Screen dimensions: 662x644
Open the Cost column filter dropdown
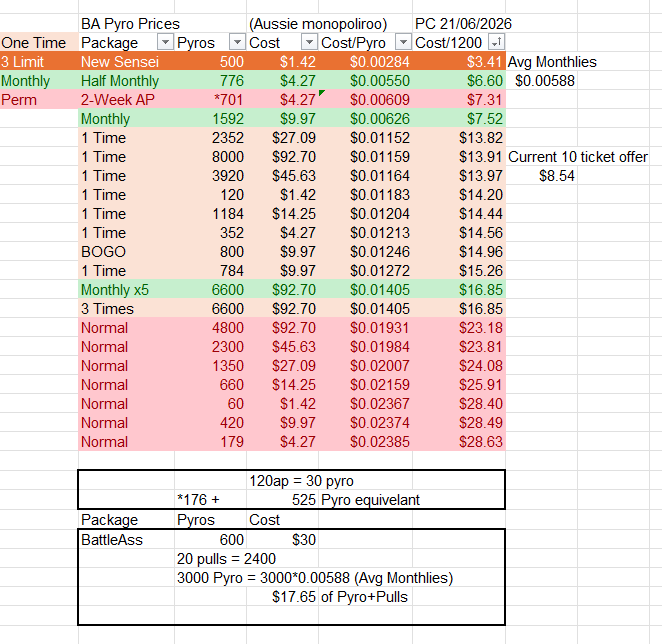pyautogui.click(x=309, y=42)
